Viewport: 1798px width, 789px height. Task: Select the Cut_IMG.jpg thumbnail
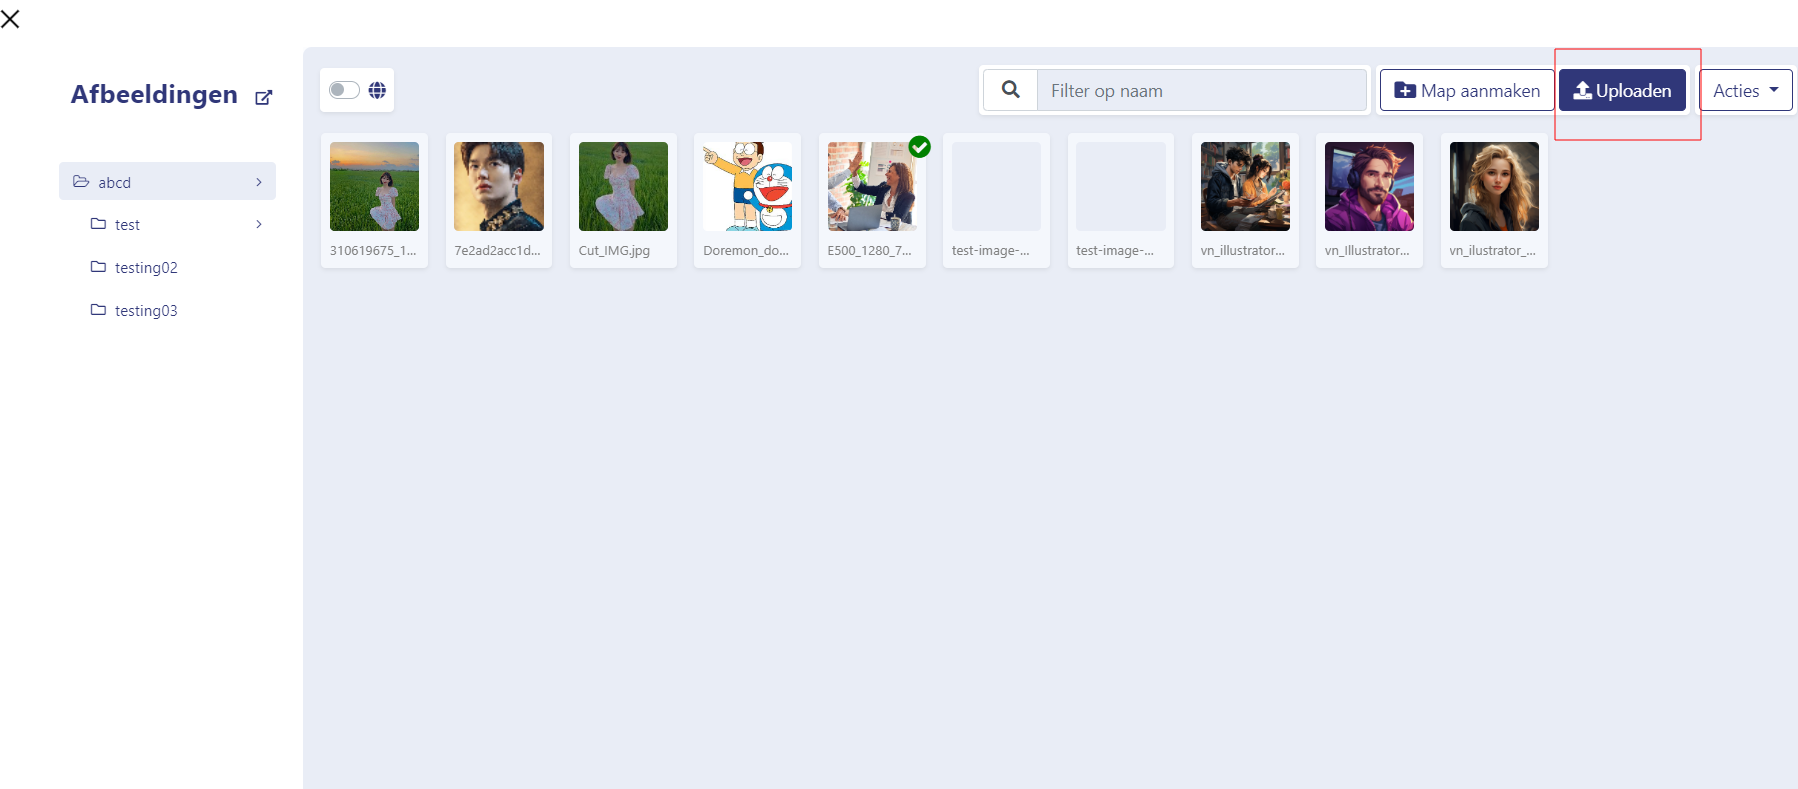coord(623,187)
